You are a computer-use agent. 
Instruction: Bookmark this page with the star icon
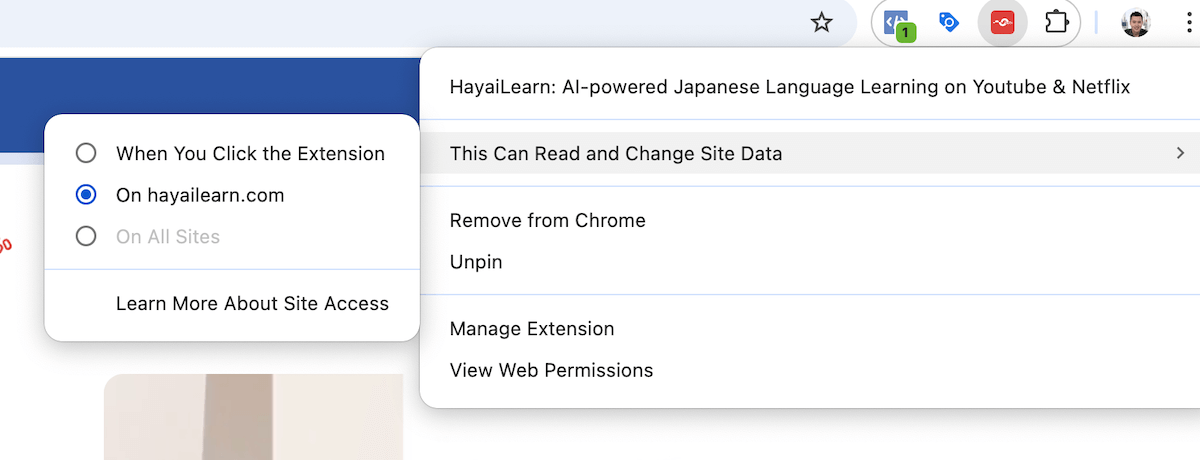(821, 23)
